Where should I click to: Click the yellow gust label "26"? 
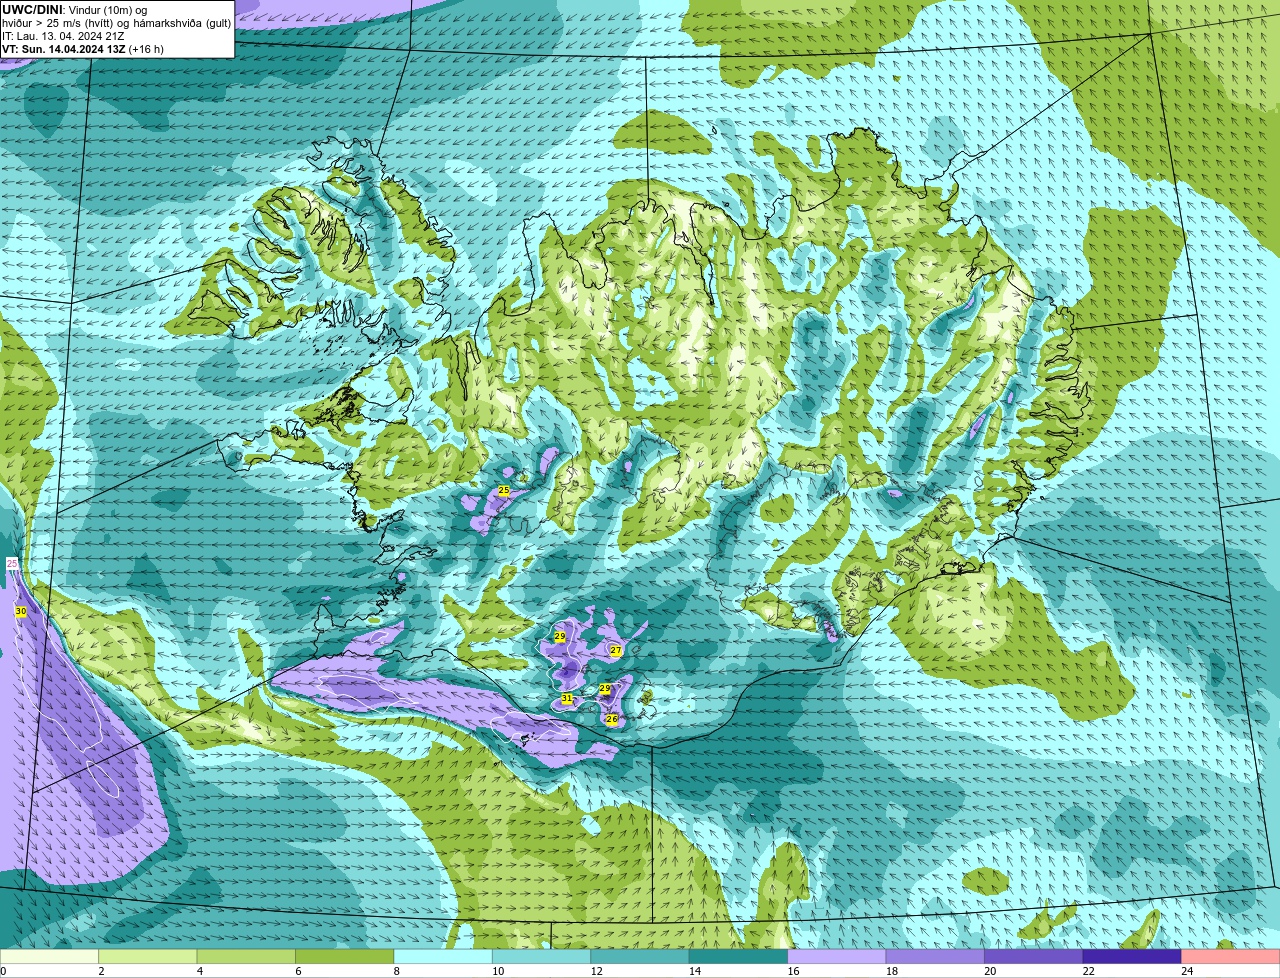point(612,719)
